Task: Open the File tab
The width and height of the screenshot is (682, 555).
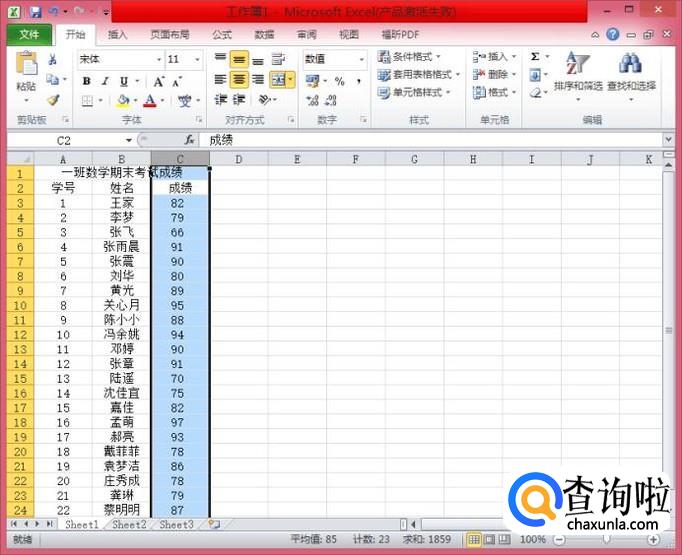Action: 29,34
